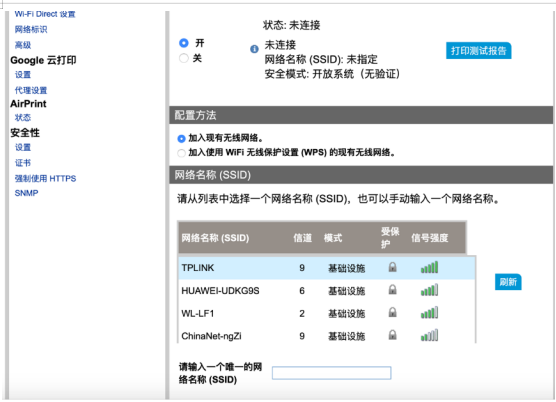Click the blue info icon beside 未连接

click(254, 49)
